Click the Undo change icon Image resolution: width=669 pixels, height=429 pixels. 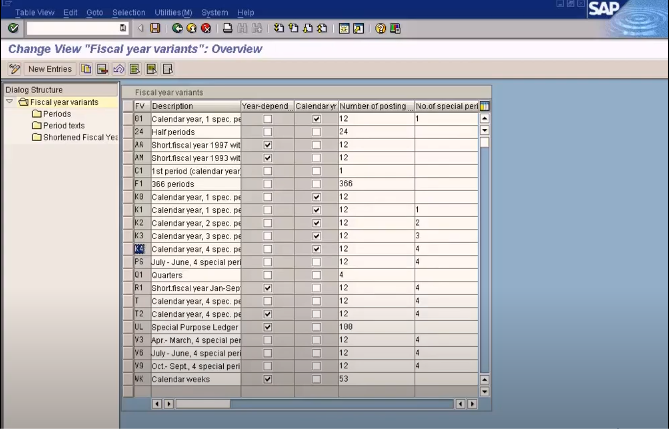(119, 69)
